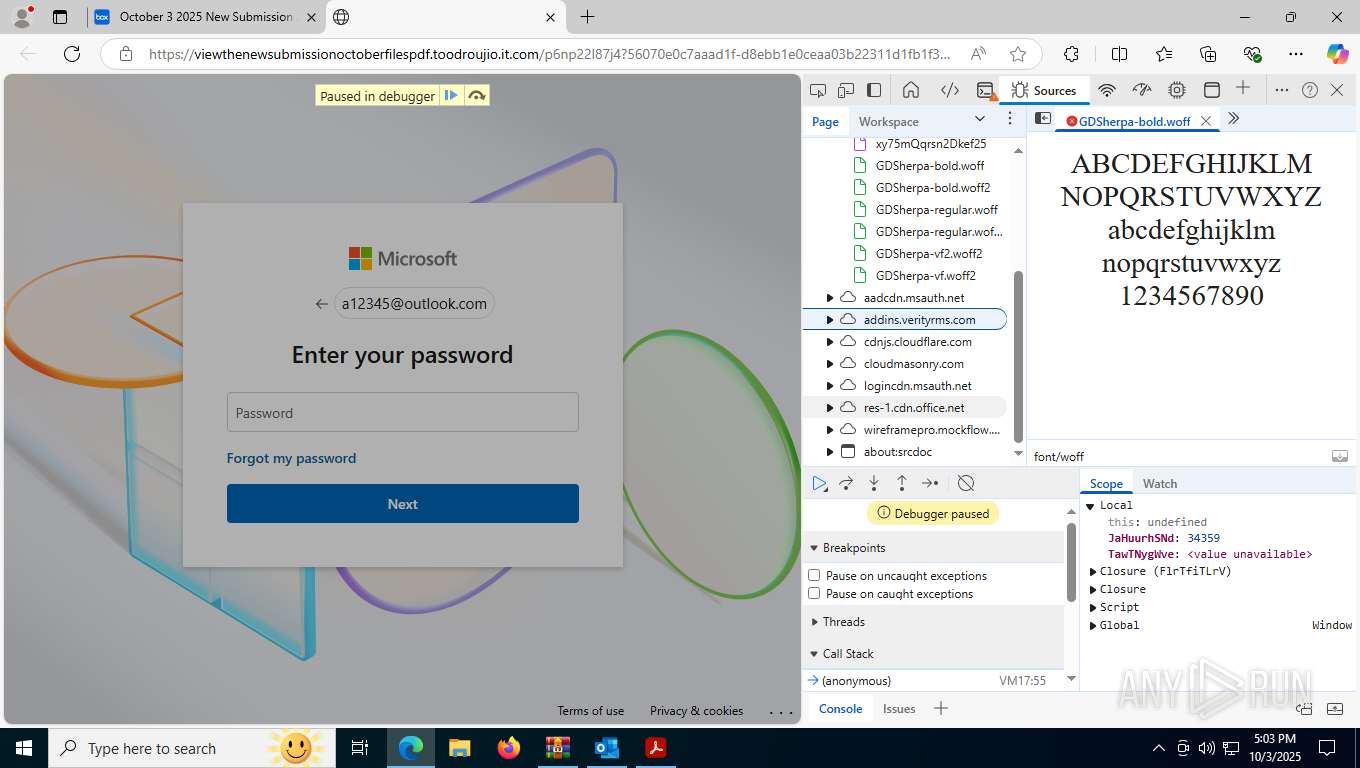This screenshot has width=1360, height=768.
Task: Open DevTools help question mark icon
Action: 1310,90
